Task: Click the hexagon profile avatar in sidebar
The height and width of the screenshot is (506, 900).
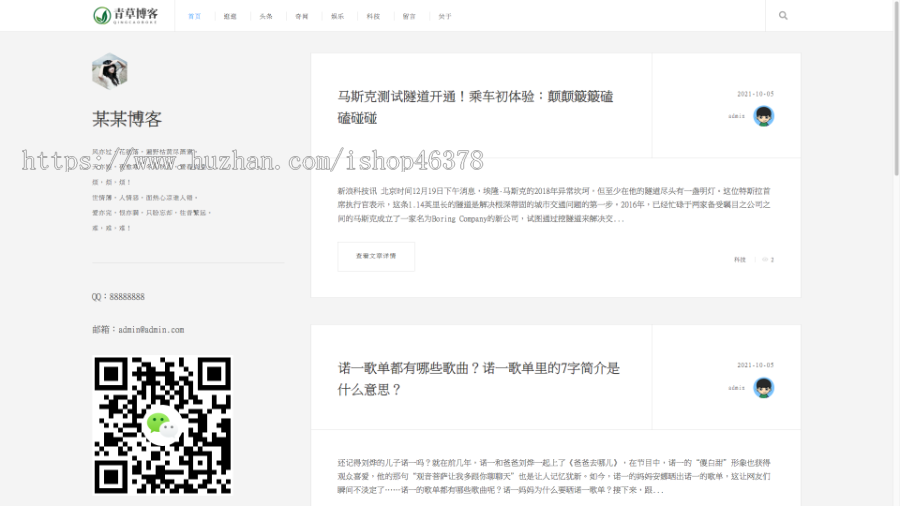Action: click(x=110, y=71)
